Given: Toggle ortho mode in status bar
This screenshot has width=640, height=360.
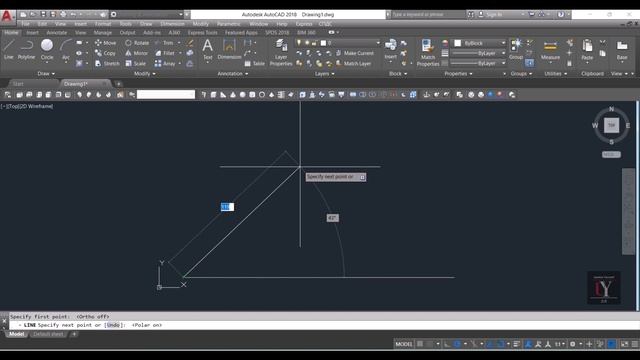Looking at the screenshot, I should tap(447, 344).
